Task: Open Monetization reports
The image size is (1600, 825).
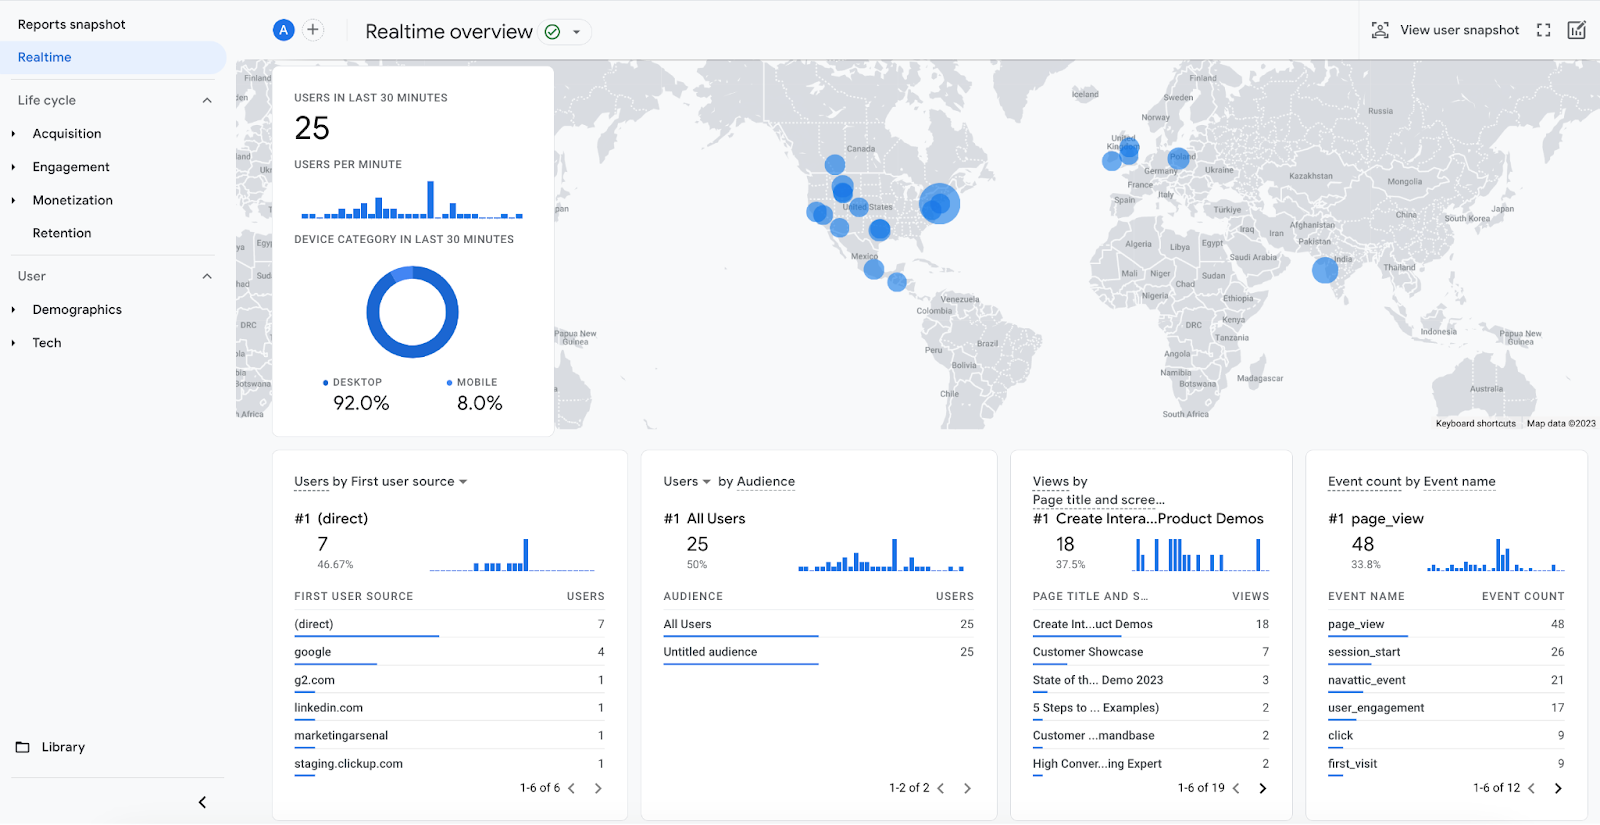Action: point(73,200)
